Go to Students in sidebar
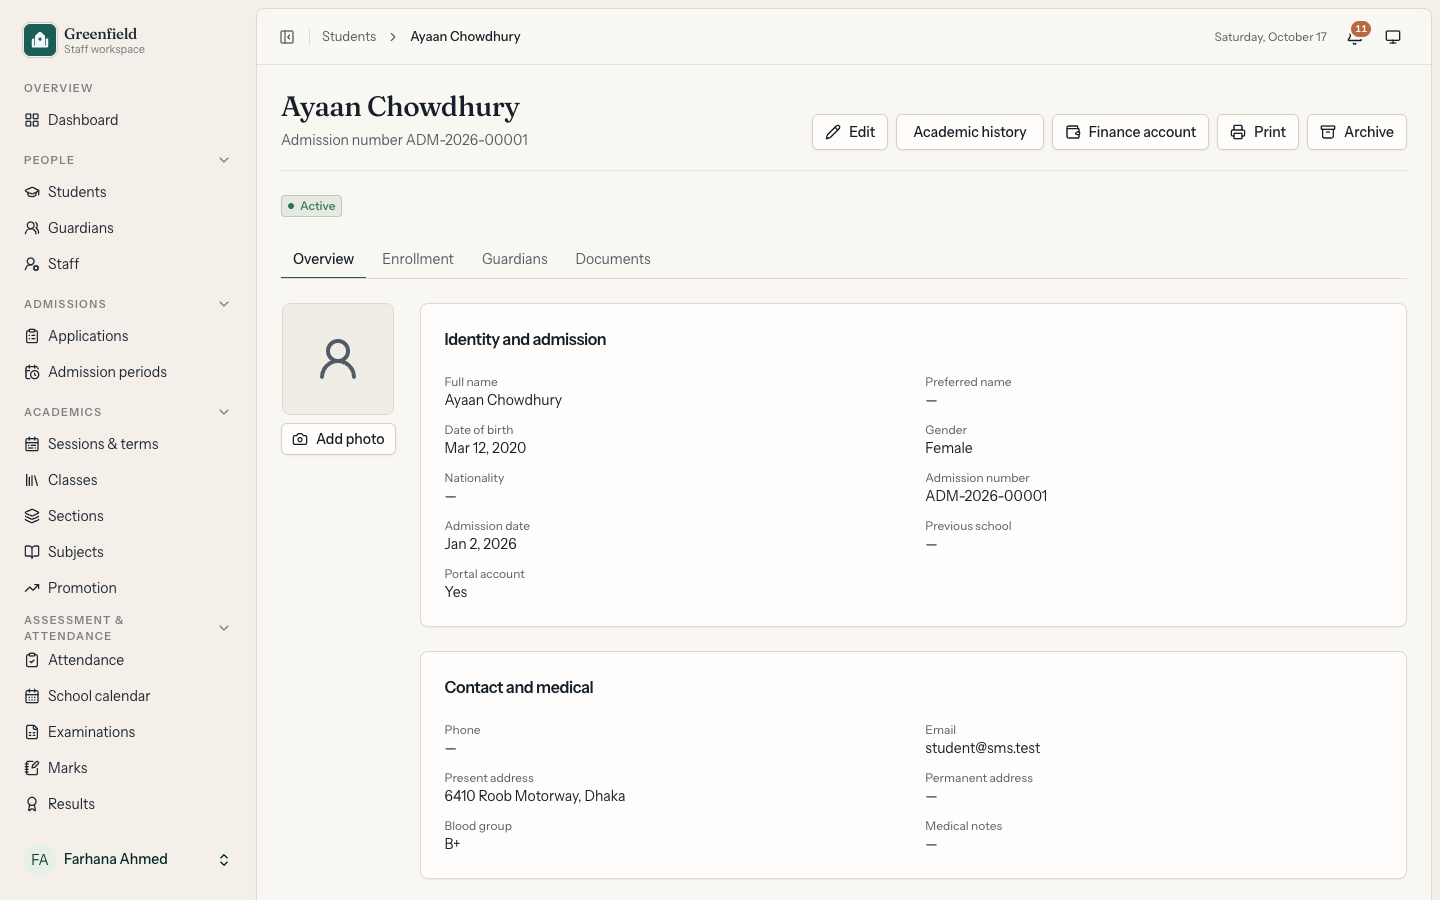This screenshot has width=1440, height=900. pos(128,192)
